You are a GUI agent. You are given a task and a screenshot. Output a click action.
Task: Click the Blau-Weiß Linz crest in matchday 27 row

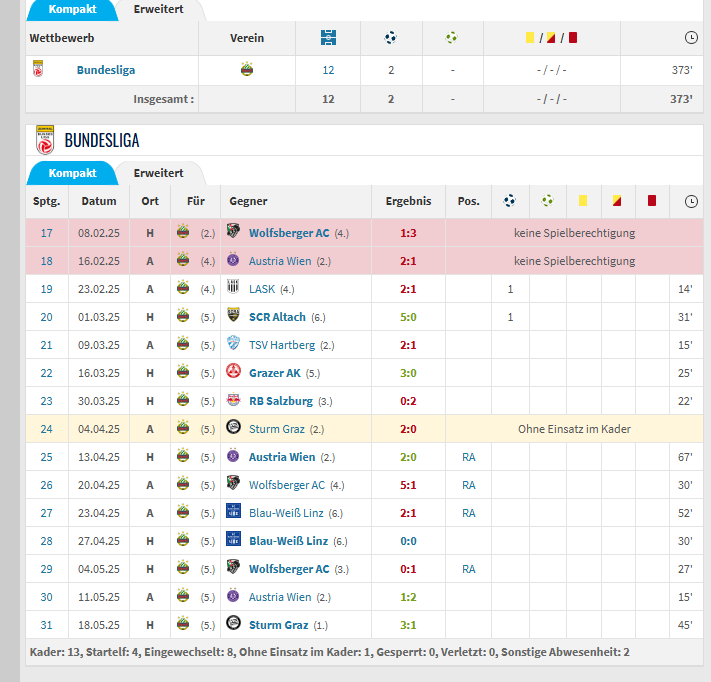point(233,513)
